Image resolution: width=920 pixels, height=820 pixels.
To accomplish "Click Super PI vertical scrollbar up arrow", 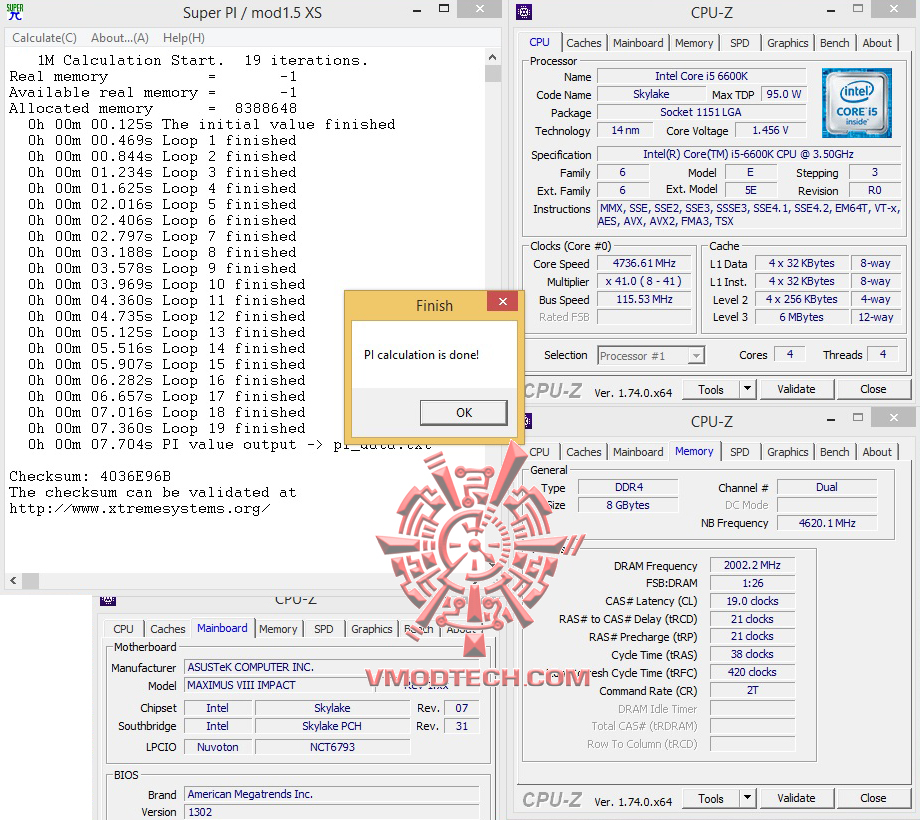I will point(492,57).
